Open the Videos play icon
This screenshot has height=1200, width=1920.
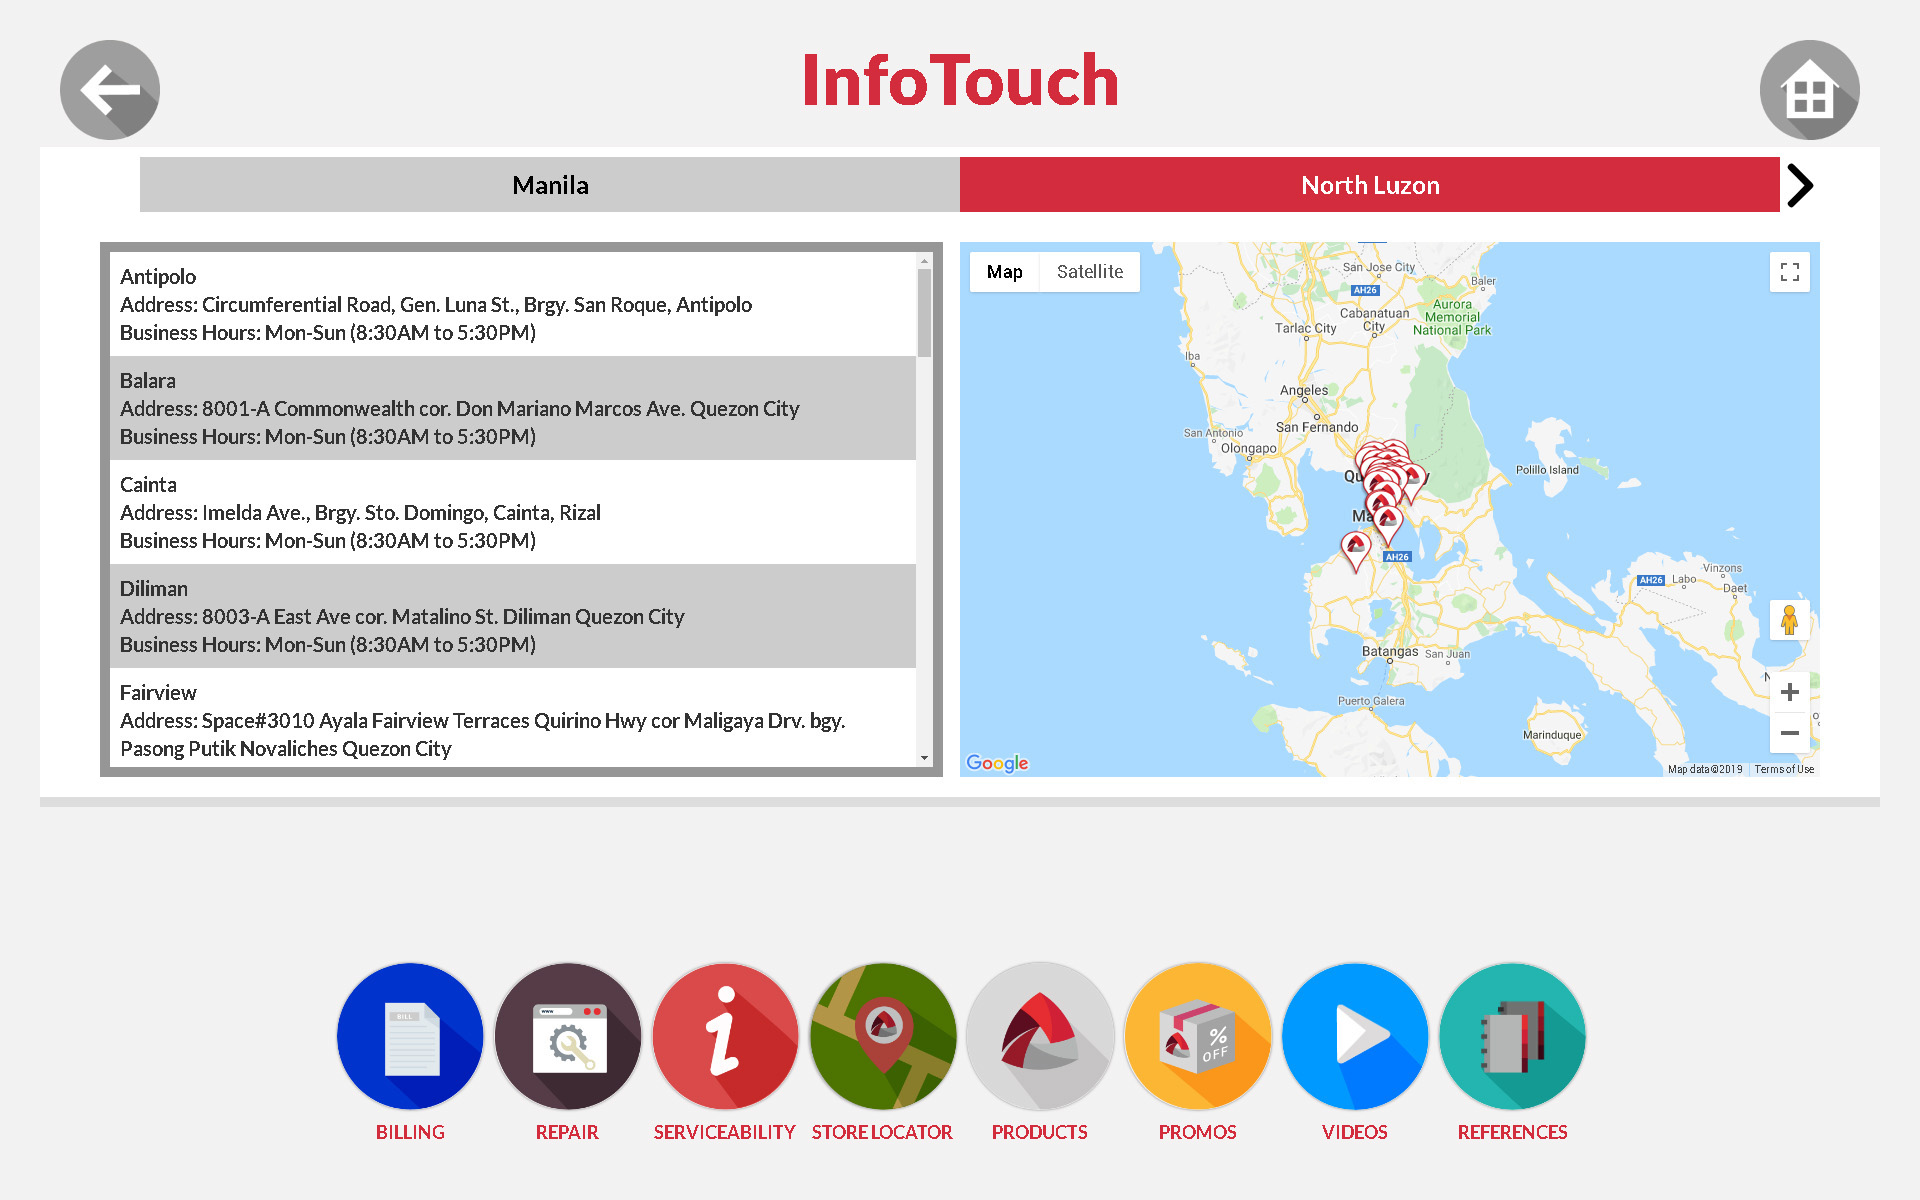pyautogui.click(x=1355, y=1036)
